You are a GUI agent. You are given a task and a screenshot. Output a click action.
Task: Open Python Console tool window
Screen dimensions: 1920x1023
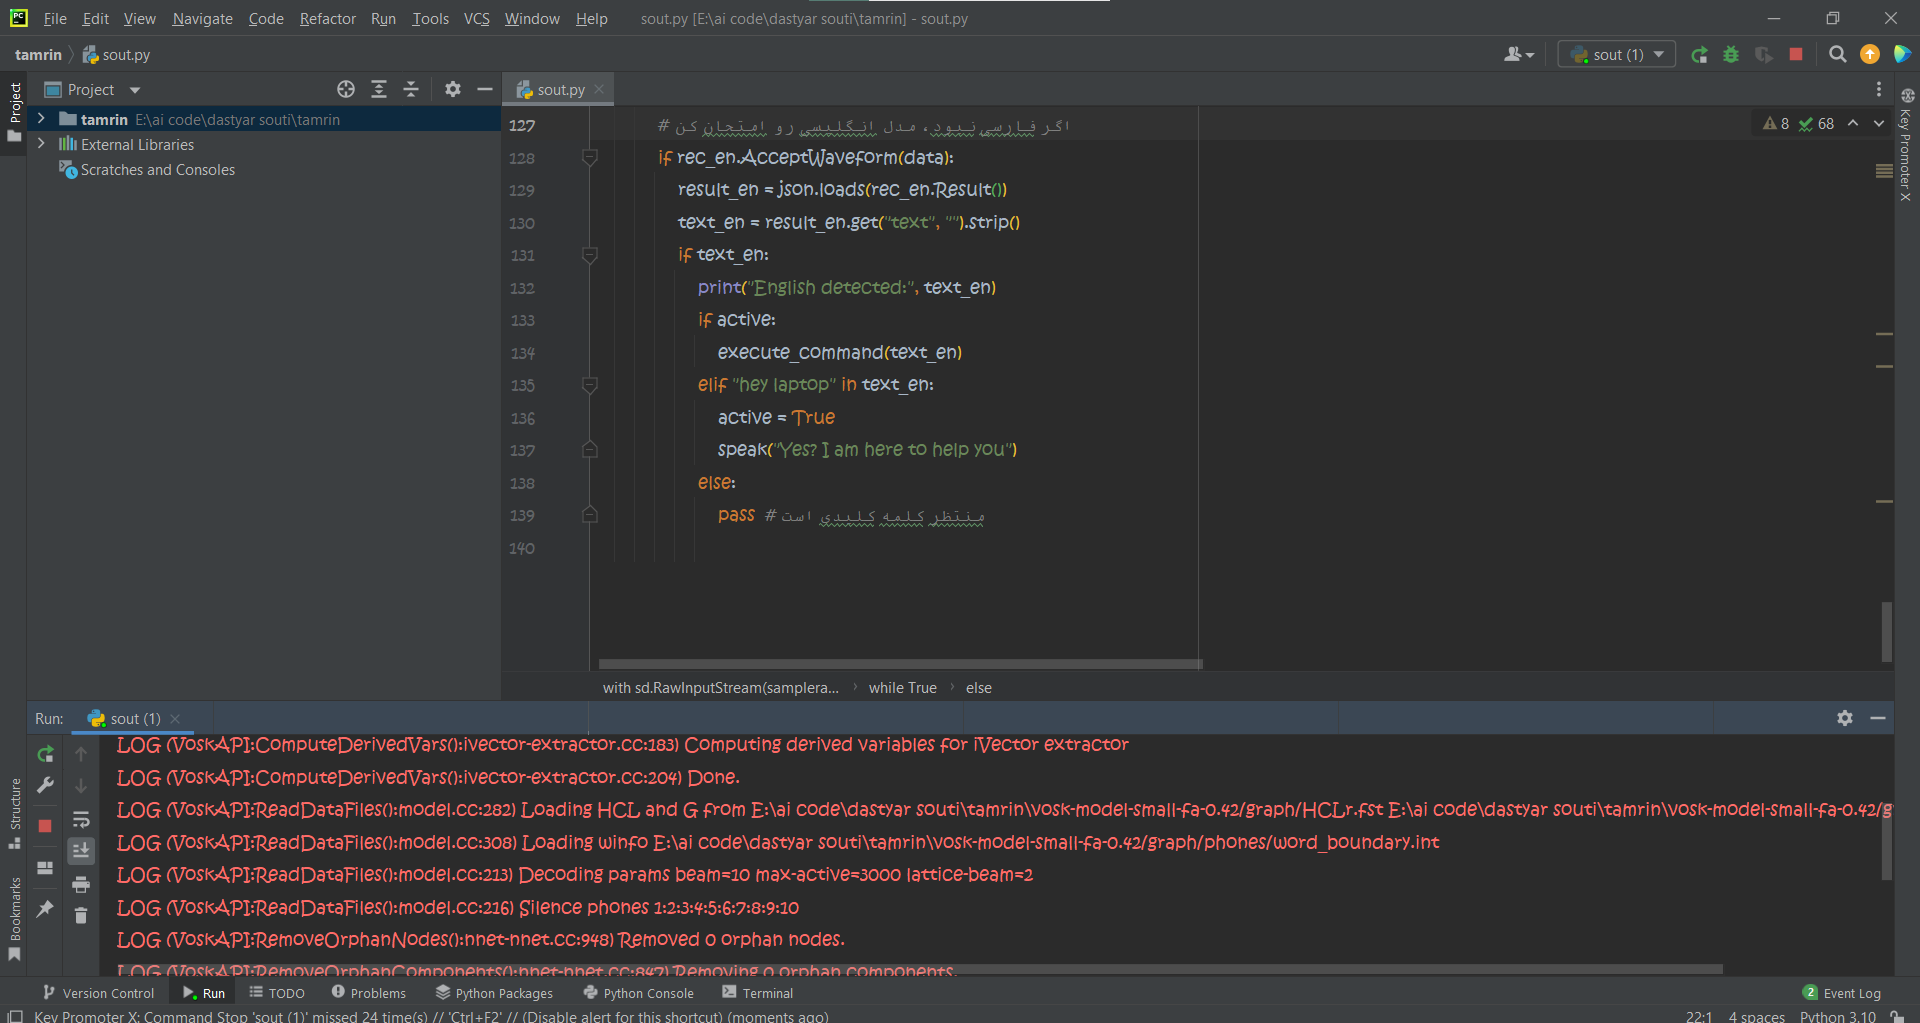click(x=638, y=993)
